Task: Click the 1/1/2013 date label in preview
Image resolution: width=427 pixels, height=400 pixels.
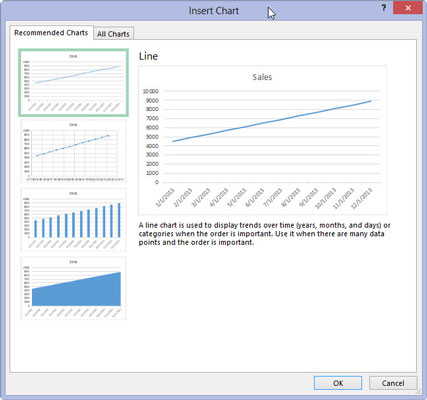Action: click(x=165, y=198)
